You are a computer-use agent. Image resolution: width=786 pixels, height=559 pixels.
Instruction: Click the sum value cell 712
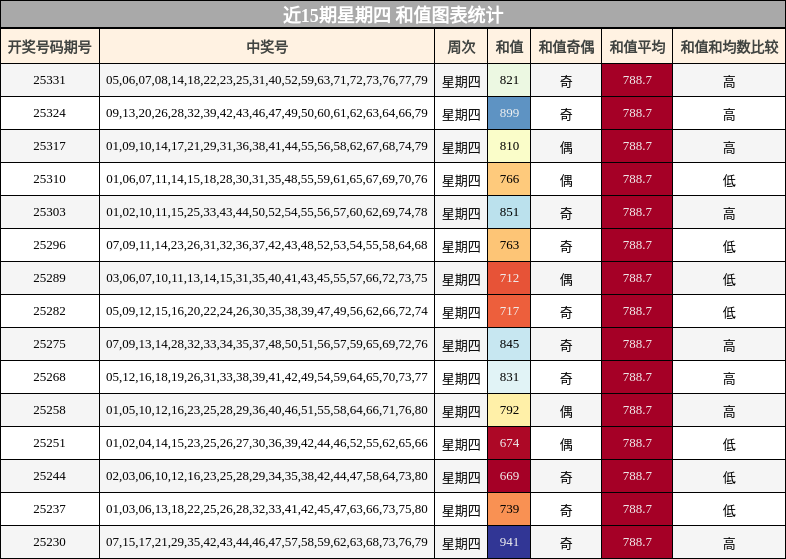click(509, 278)
